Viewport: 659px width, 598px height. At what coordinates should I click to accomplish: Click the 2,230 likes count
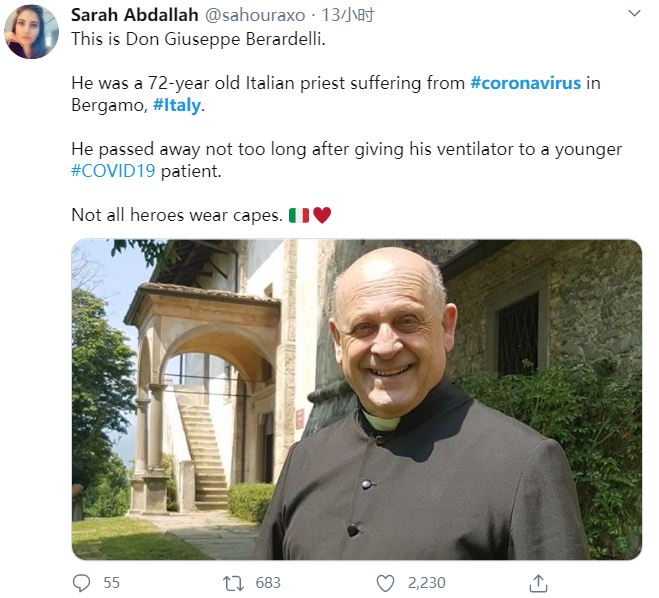(426, 582)
